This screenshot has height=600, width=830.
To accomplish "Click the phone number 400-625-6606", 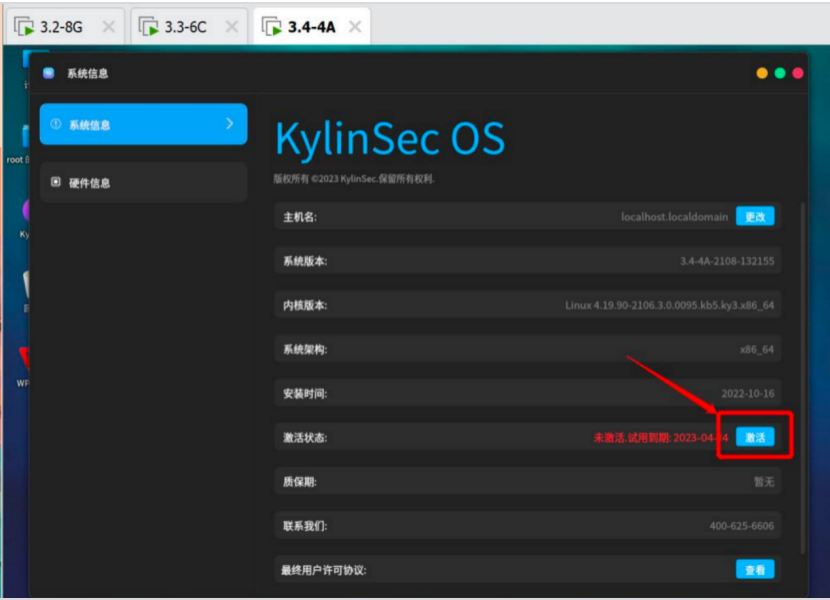I will 742,526.
